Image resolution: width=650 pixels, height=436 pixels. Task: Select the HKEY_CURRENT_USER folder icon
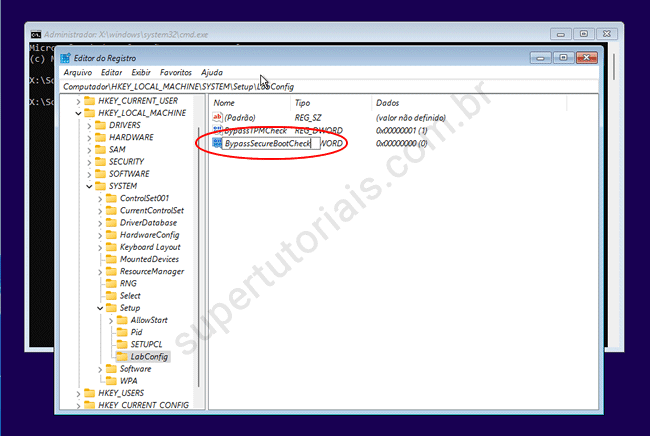point(88,101)
